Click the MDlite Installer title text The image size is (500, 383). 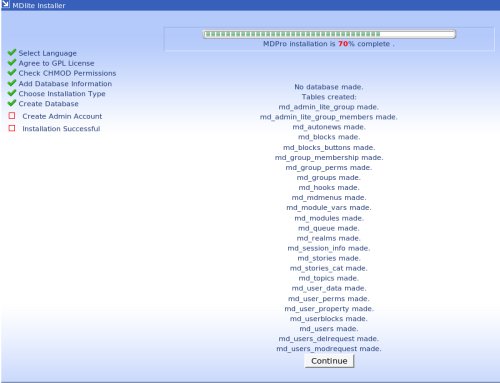click(39, 5)
